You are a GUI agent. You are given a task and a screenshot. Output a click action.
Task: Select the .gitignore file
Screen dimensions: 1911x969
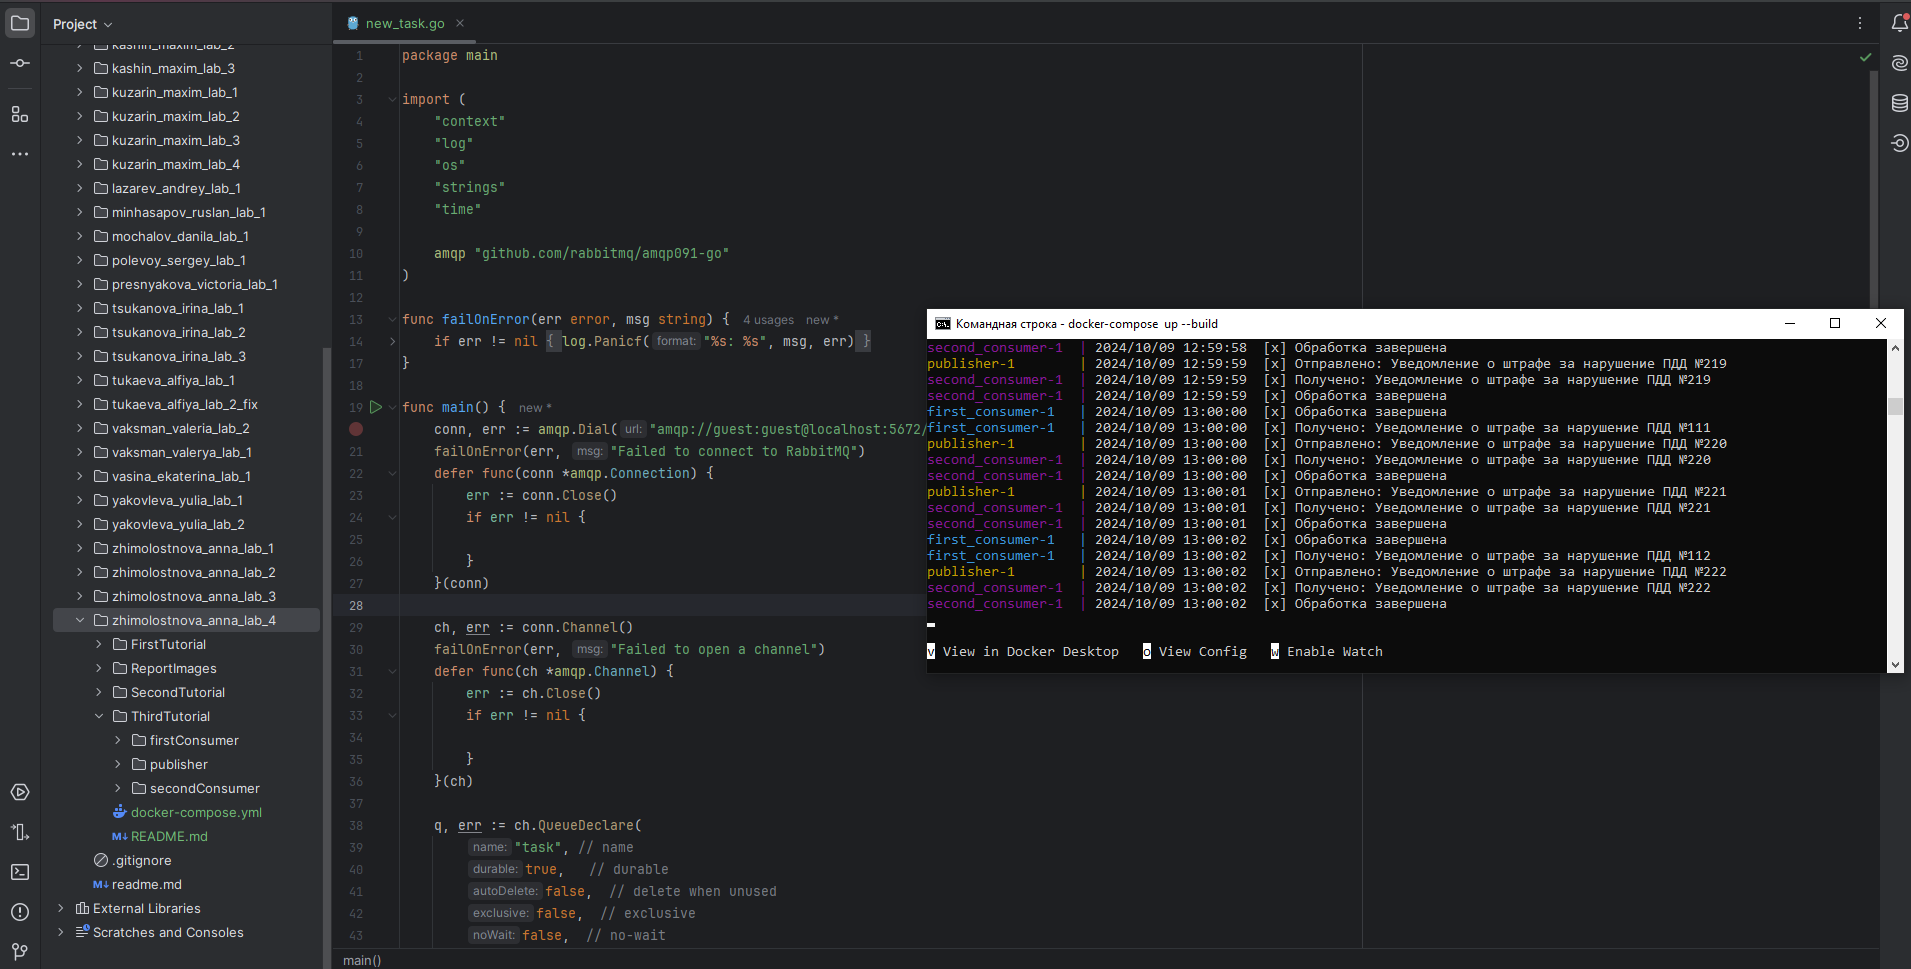[x=133, y=860]
